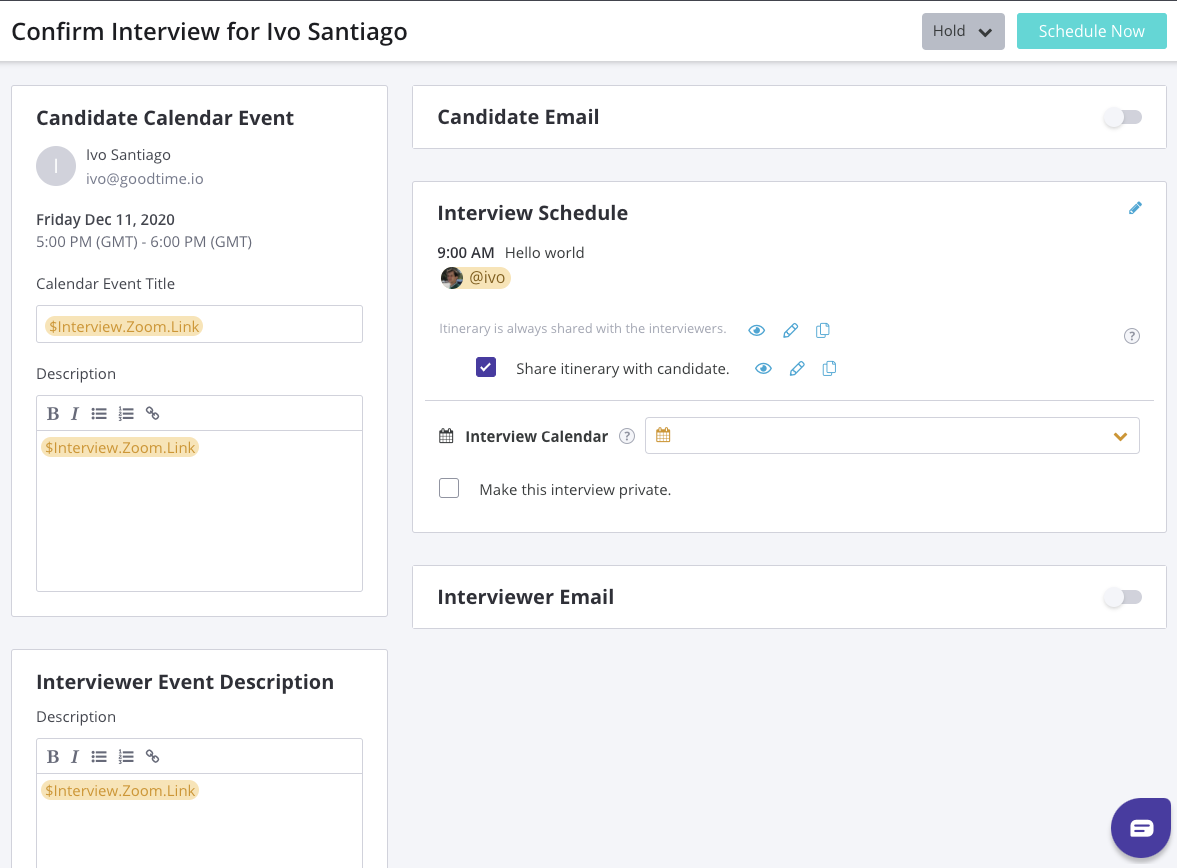Click the help icon beside Interview Calendar
The image size is (1177, 868).
(627, 436)
